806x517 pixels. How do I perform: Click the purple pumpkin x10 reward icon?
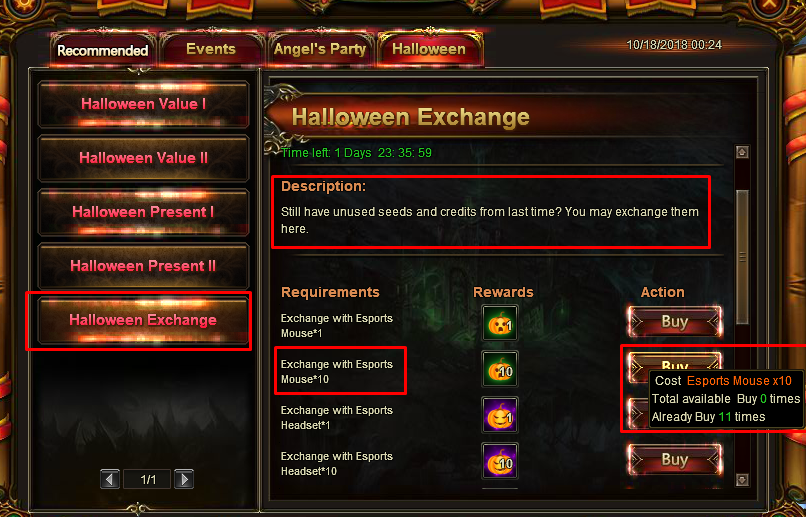click(500, 460)
